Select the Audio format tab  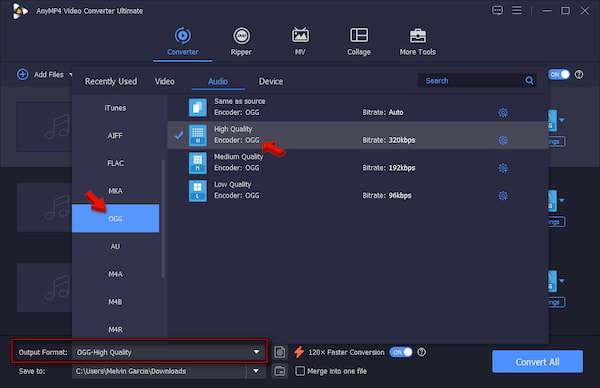tap(218, 82)
